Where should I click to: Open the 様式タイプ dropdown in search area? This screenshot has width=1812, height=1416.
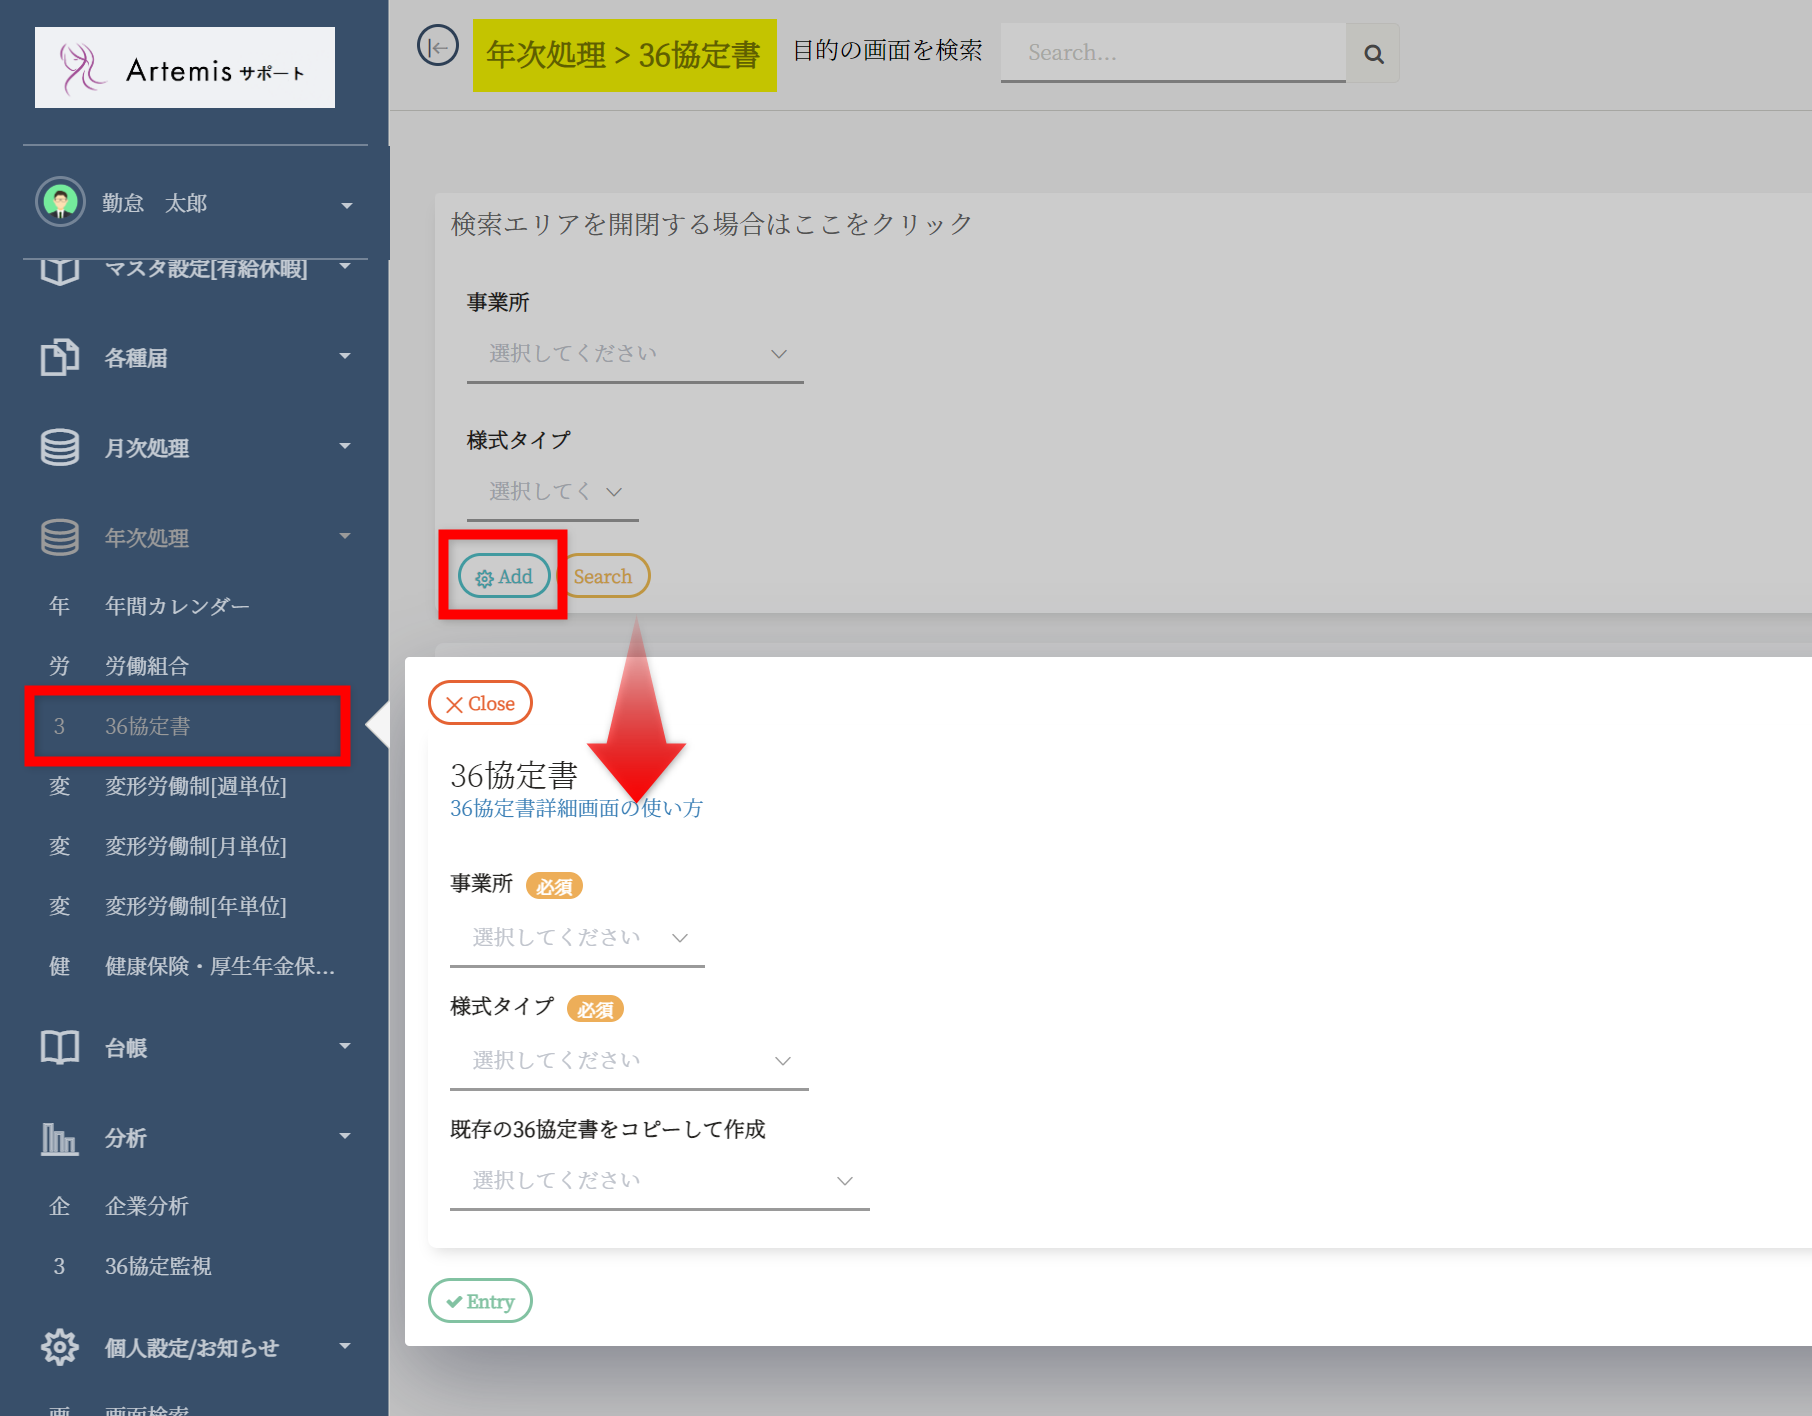coord(553,492)
